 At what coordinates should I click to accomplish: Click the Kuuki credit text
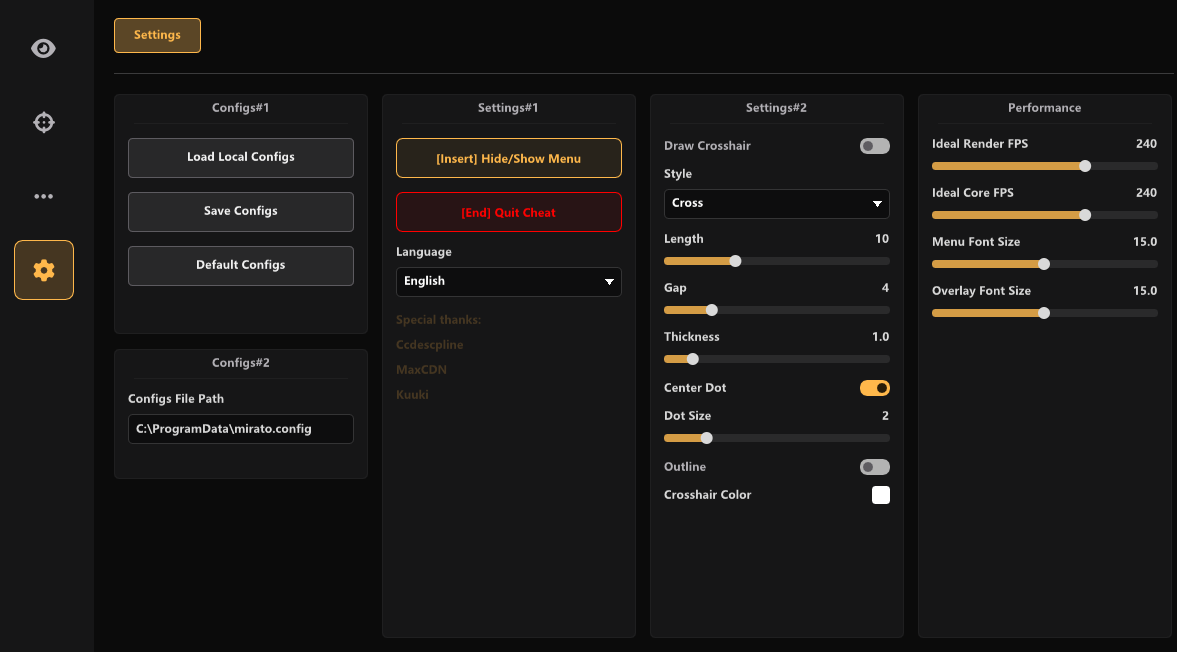tap(412, 394)
